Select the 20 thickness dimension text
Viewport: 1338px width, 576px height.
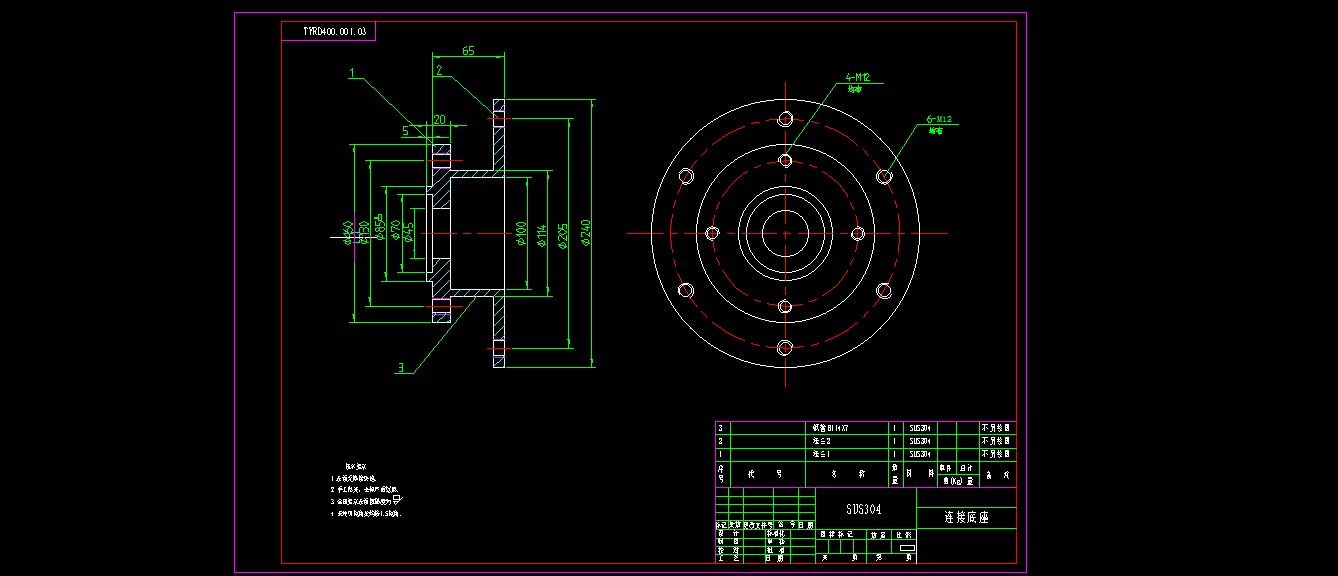click(439, 120)
